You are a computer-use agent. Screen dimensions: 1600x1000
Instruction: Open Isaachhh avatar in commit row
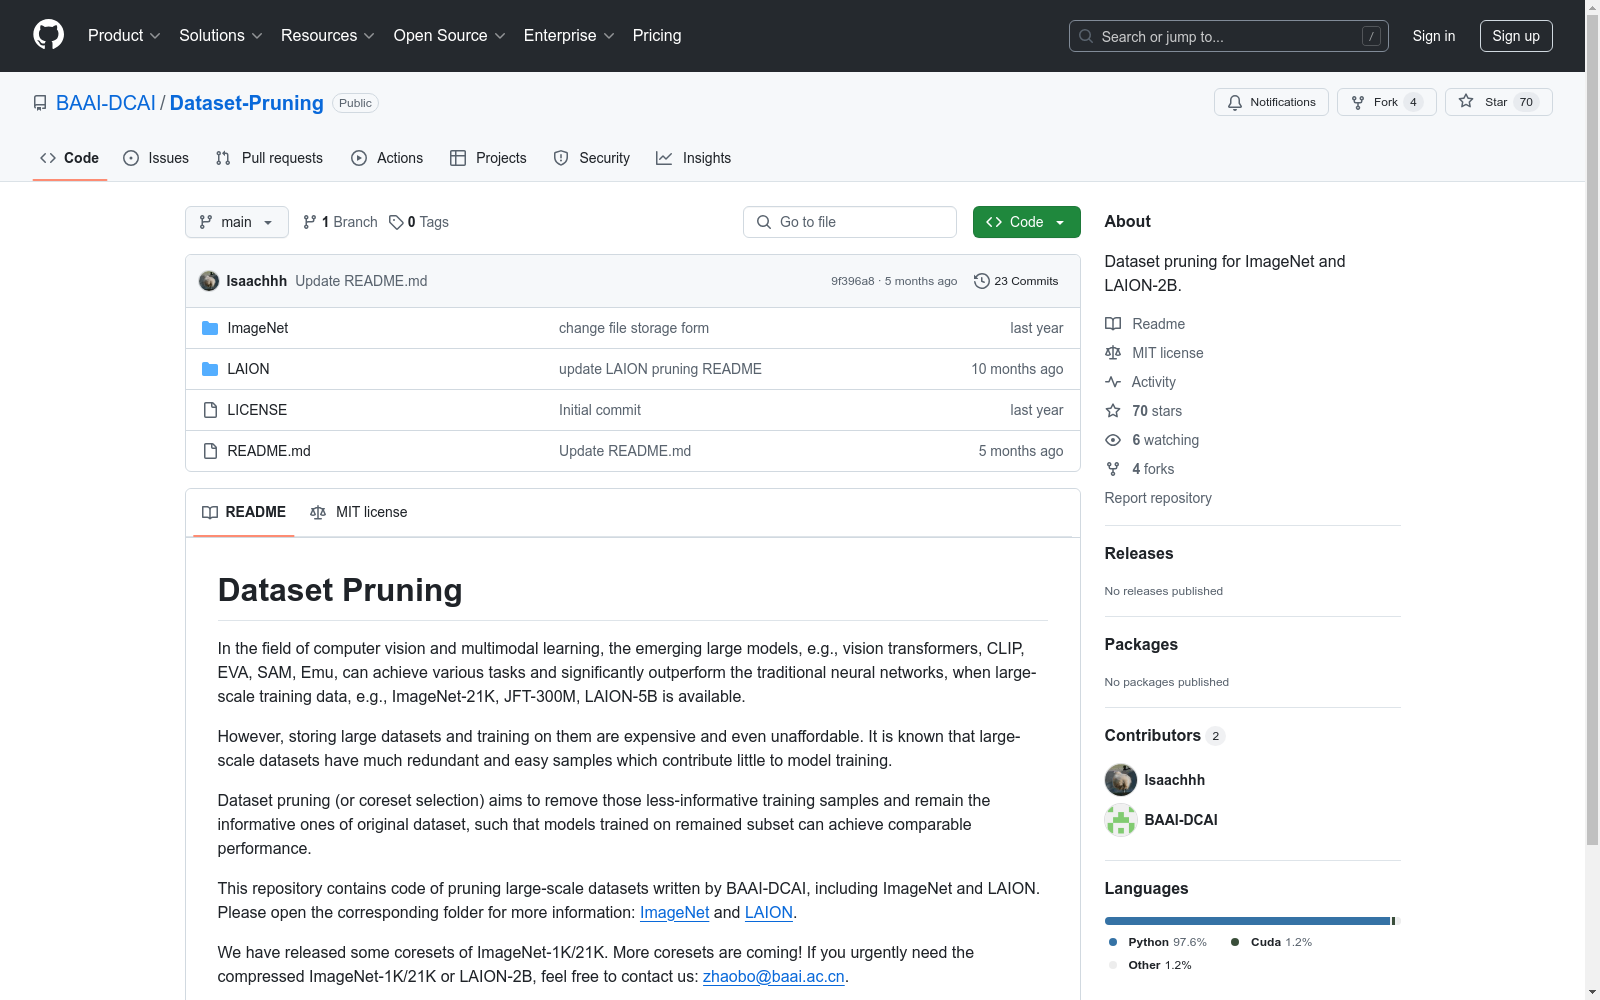[209, 281]
